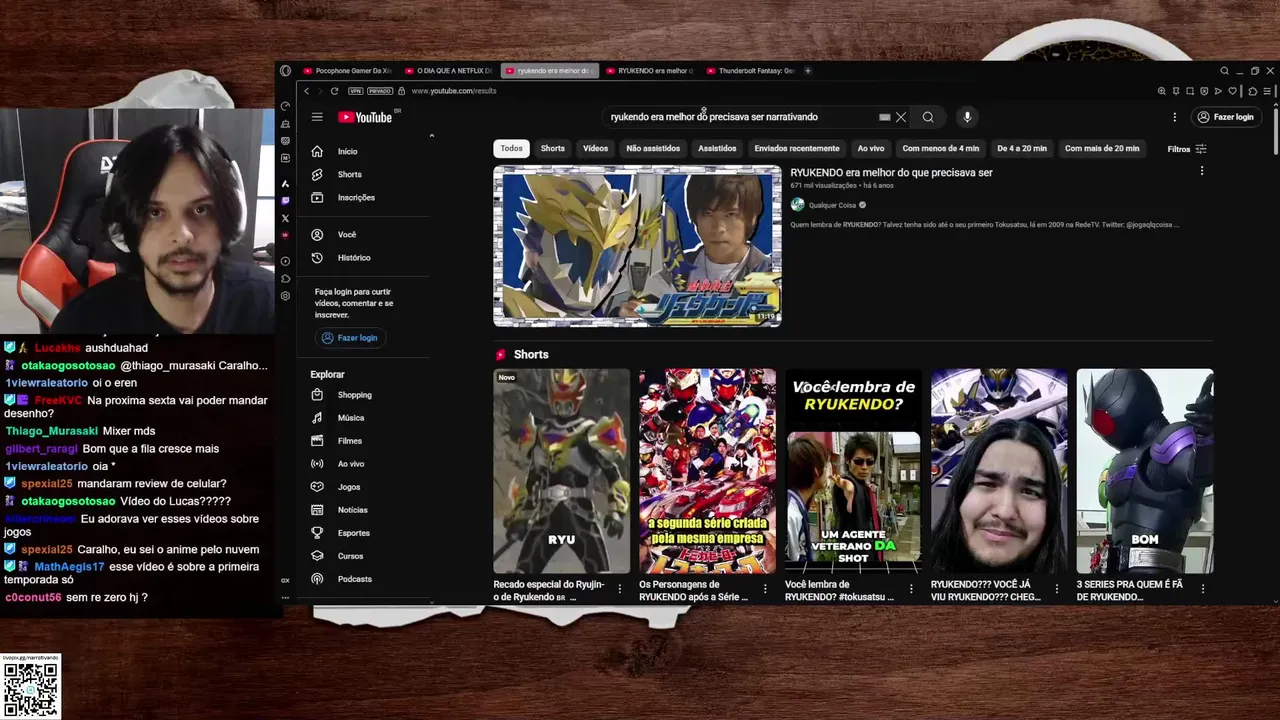The height and width of the screenshot is (720, 1280).
Task: Go back in browser history
Action: tap(307, 91)
